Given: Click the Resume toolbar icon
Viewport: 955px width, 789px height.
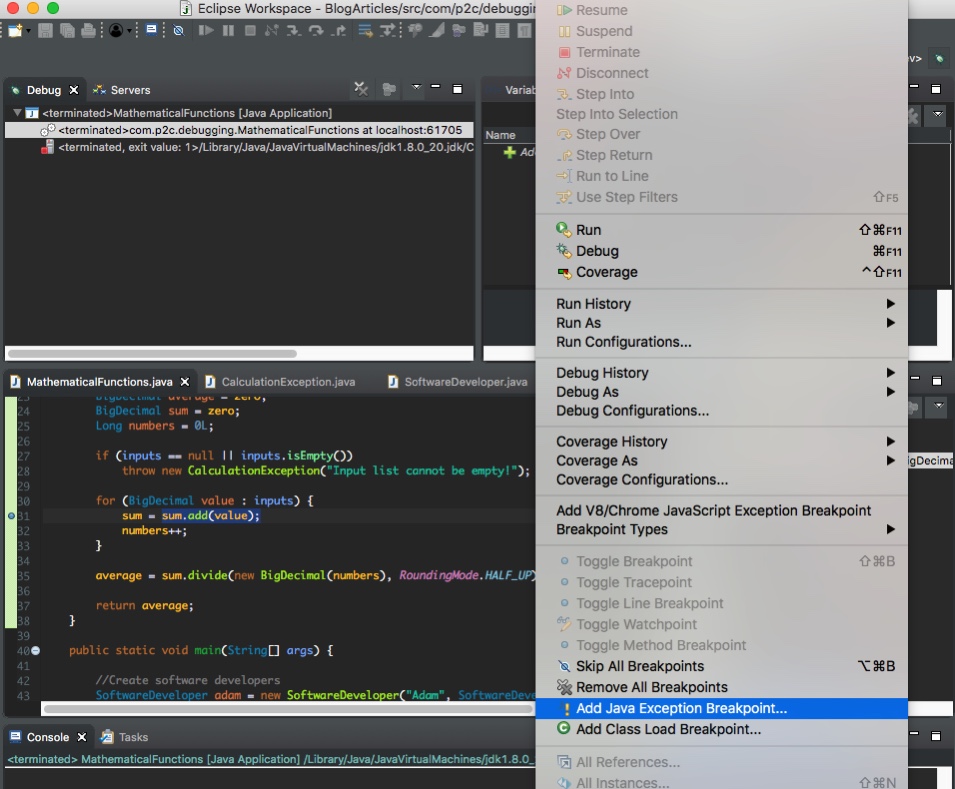Looking at the screenshot, I should [206, 30].
